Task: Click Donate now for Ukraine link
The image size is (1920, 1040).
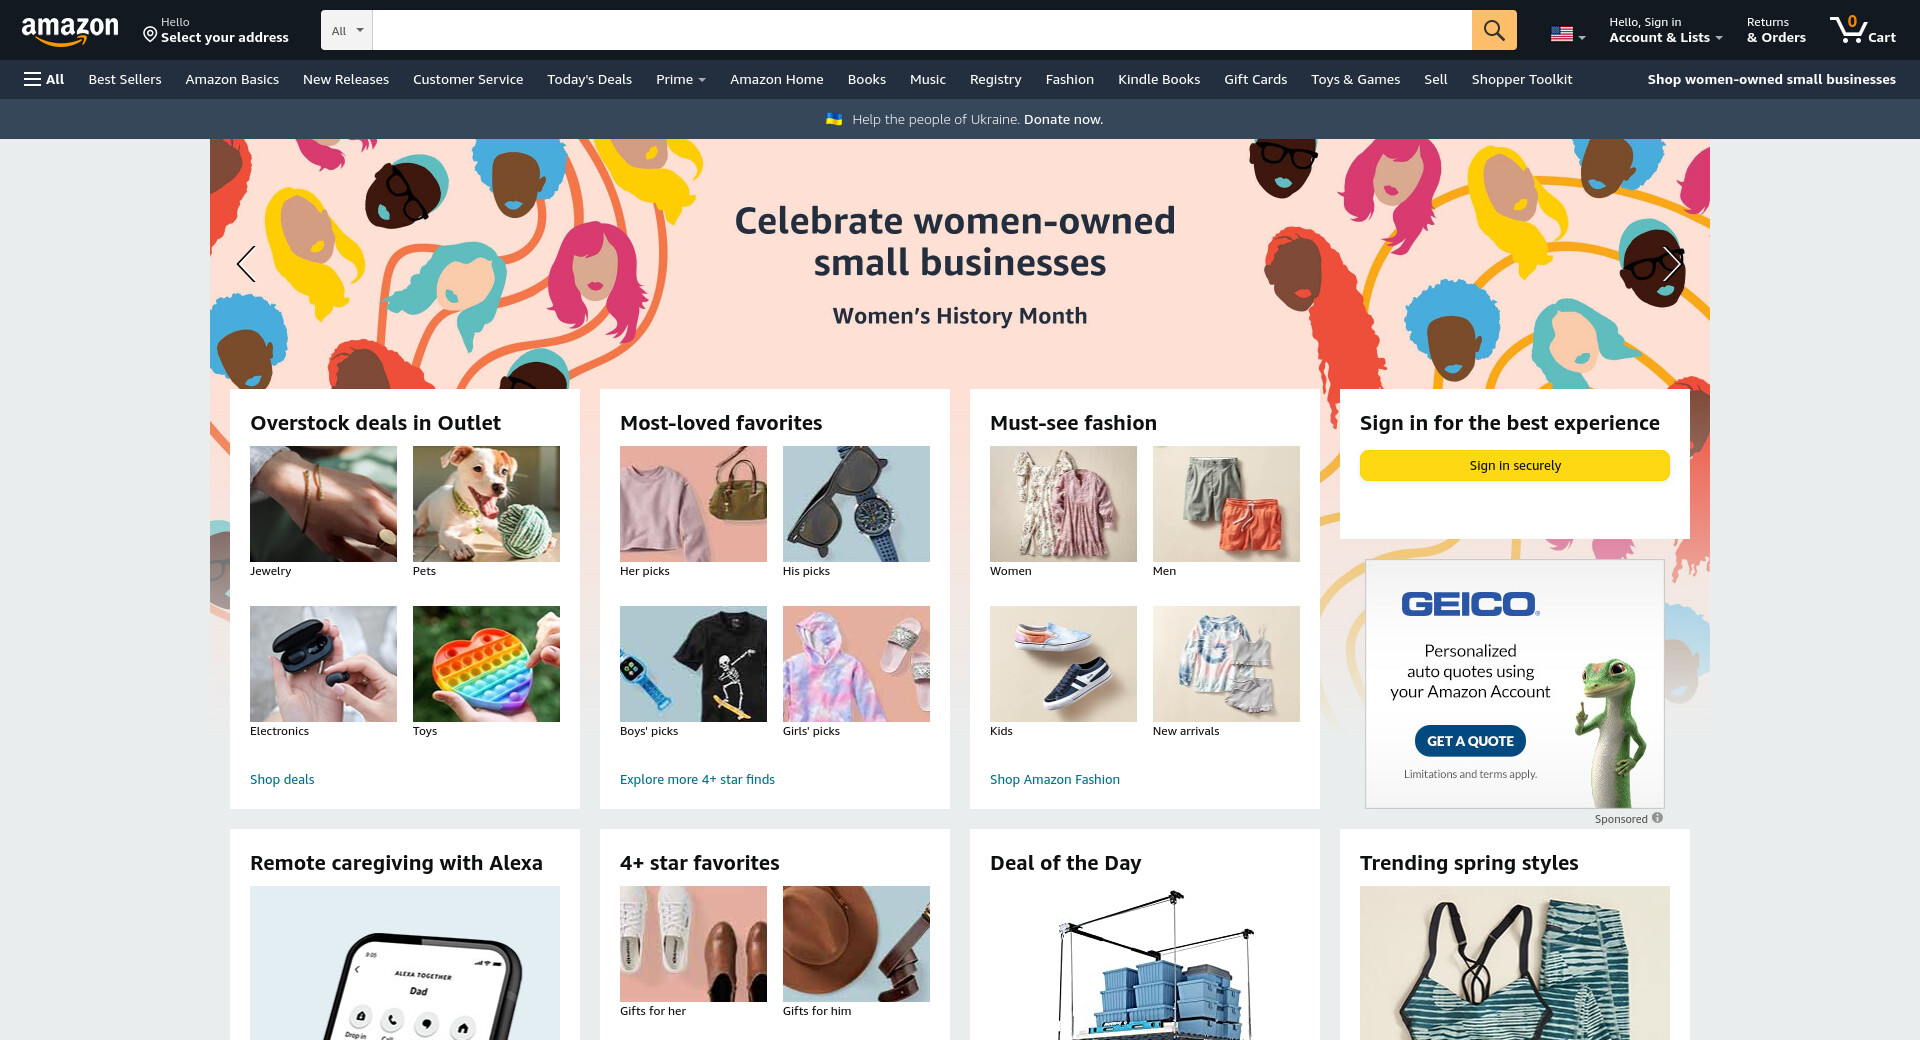Action: (x=1063, y=119)
